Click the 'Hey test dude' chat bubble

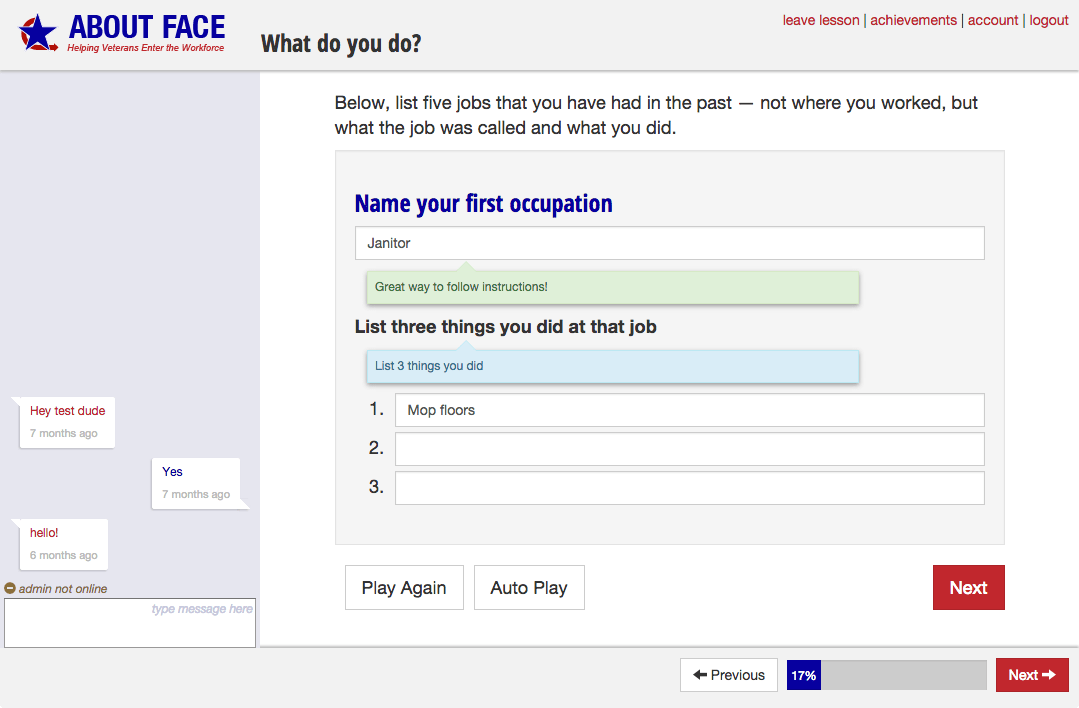[x=67, y=421]
